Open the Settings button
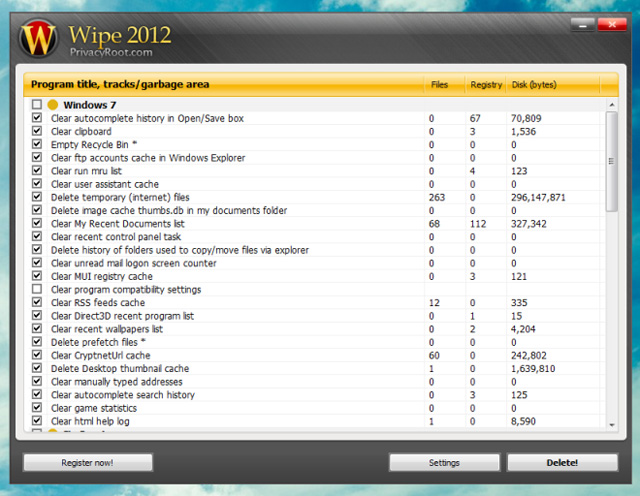 click(444, 463)
